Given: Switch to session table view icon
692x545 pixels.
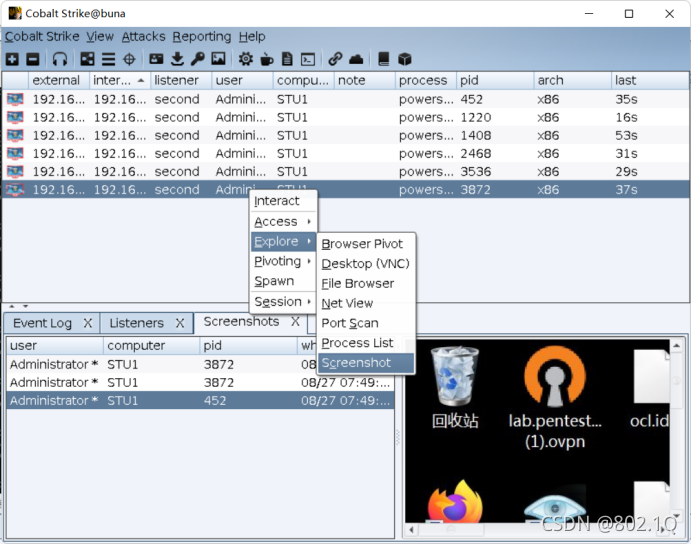Looking at the screenshot, I should click(108, 59).
